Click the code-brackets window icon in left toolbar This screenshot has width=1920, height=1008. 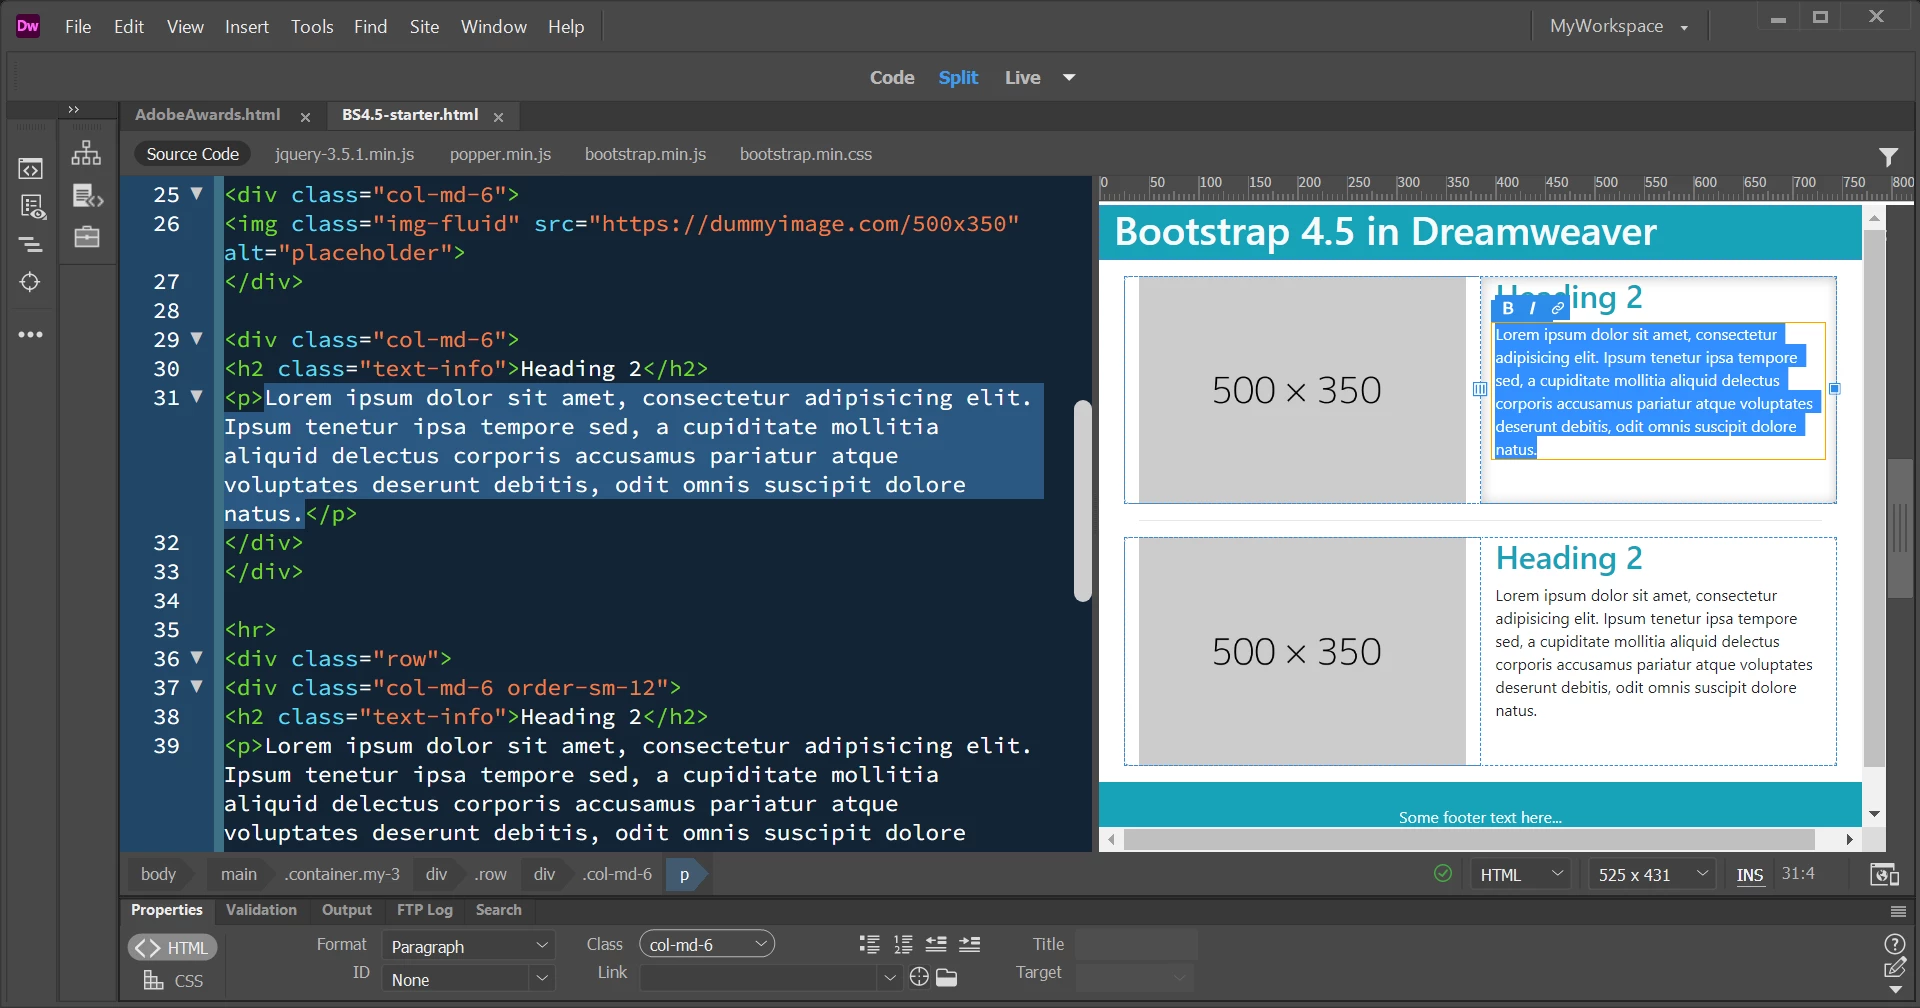click(31, 169)
